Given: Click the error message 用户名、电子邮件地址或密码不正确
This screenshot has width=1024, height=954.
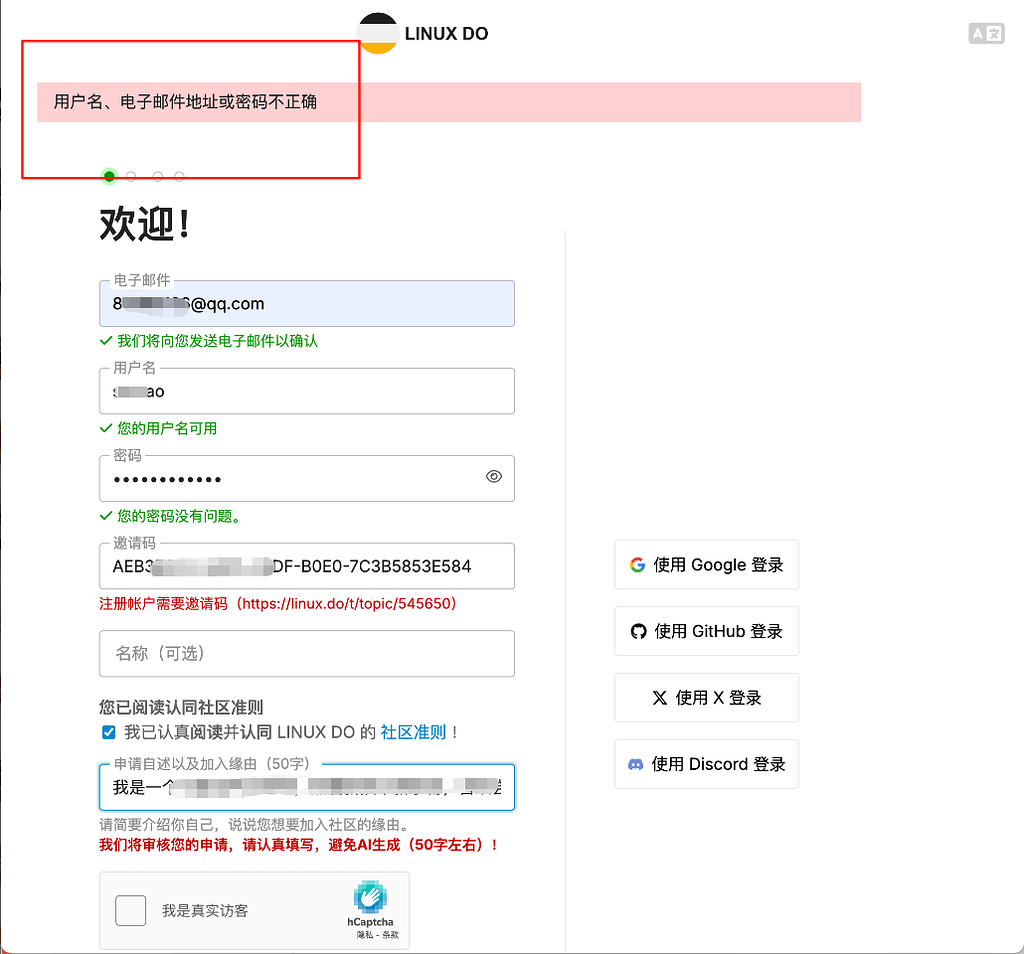Looking at the screenshot, I should 185,102.
